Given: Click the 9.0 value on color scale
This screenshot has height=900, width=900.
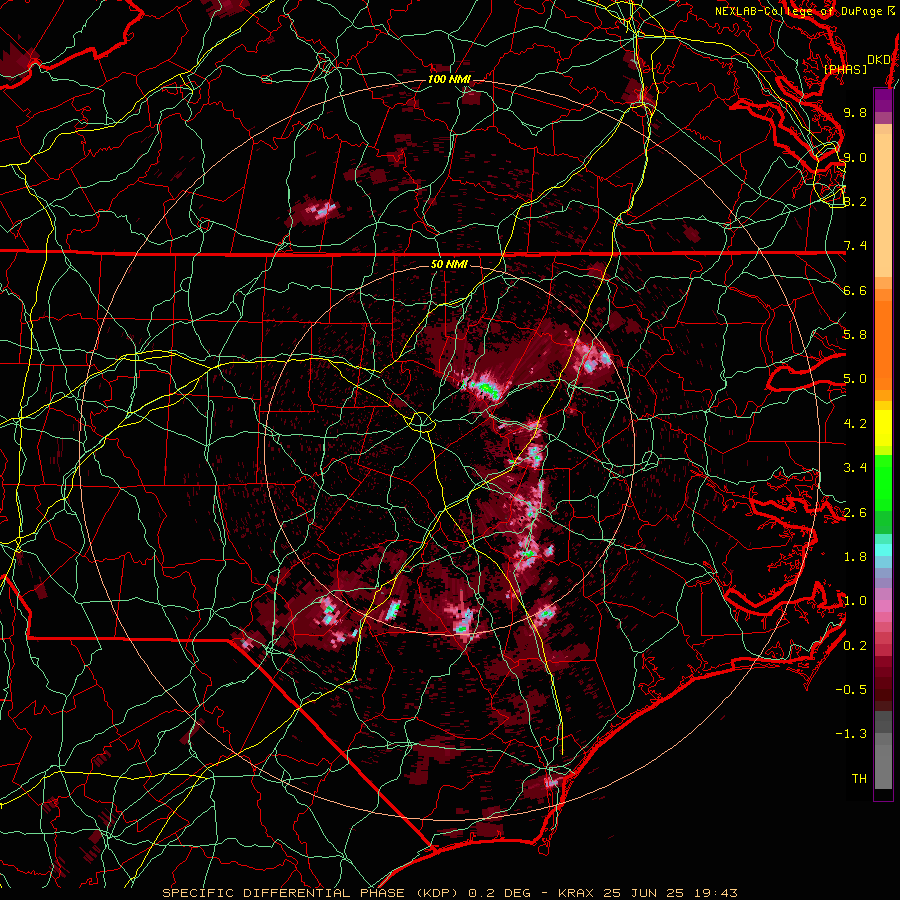Looking at the screenshot, I should click(x=855, y=157).
